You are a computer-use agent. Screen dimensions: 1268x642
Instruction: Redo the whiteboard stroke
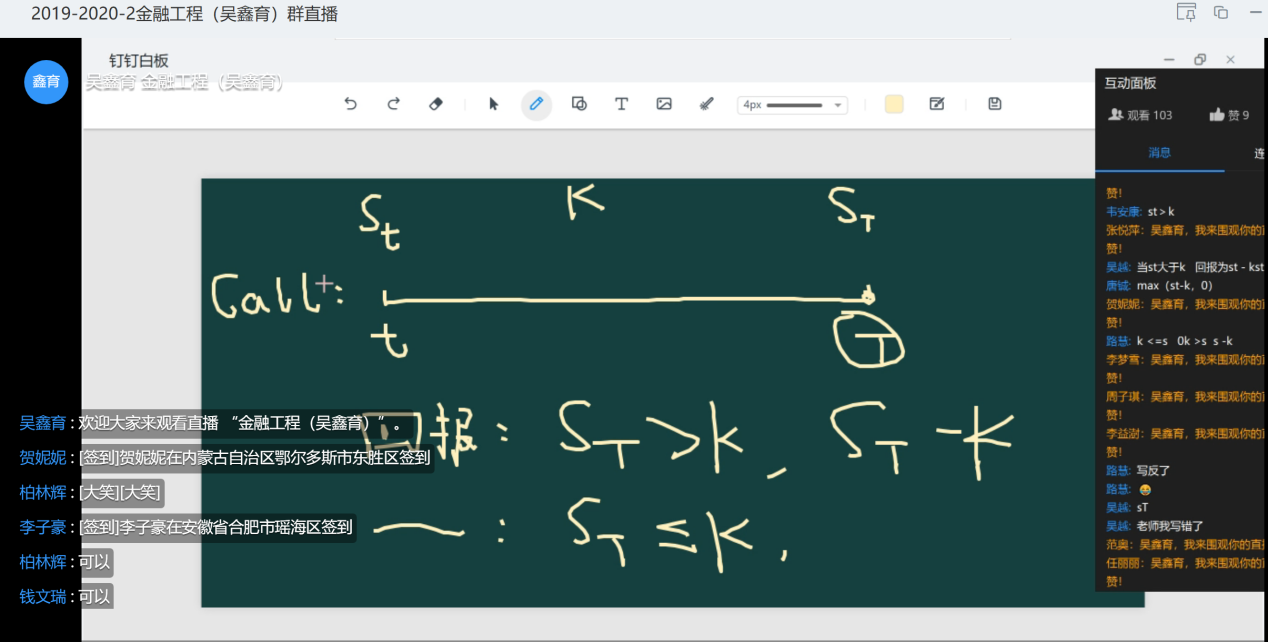393,104
